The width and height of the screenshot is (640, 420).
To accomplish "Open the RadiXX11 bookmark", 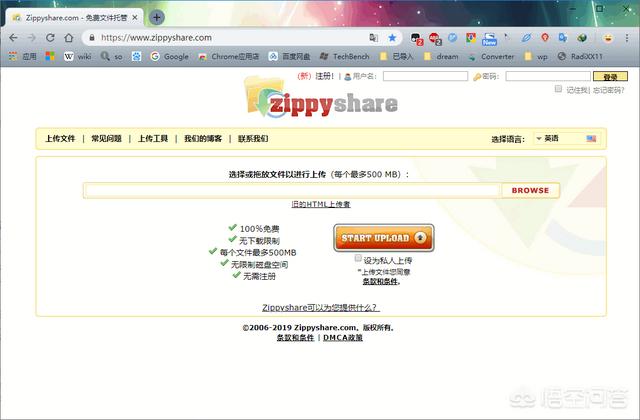I will point(580,56).
